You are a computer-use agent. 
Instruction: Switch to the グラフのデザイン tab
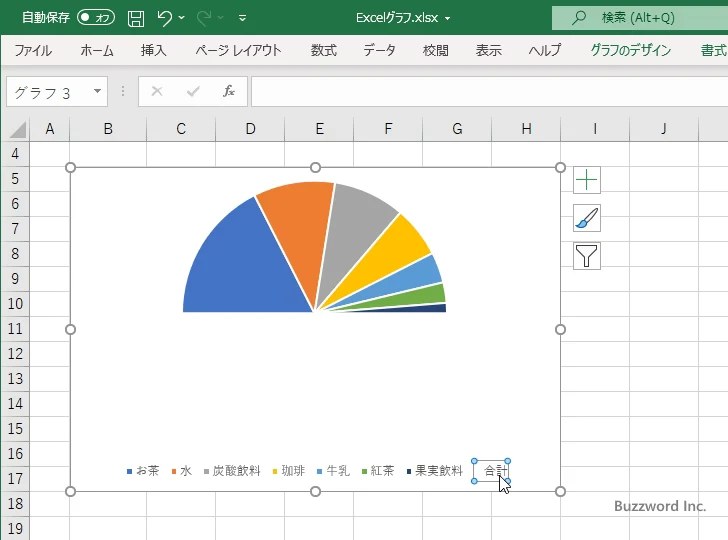630,50
